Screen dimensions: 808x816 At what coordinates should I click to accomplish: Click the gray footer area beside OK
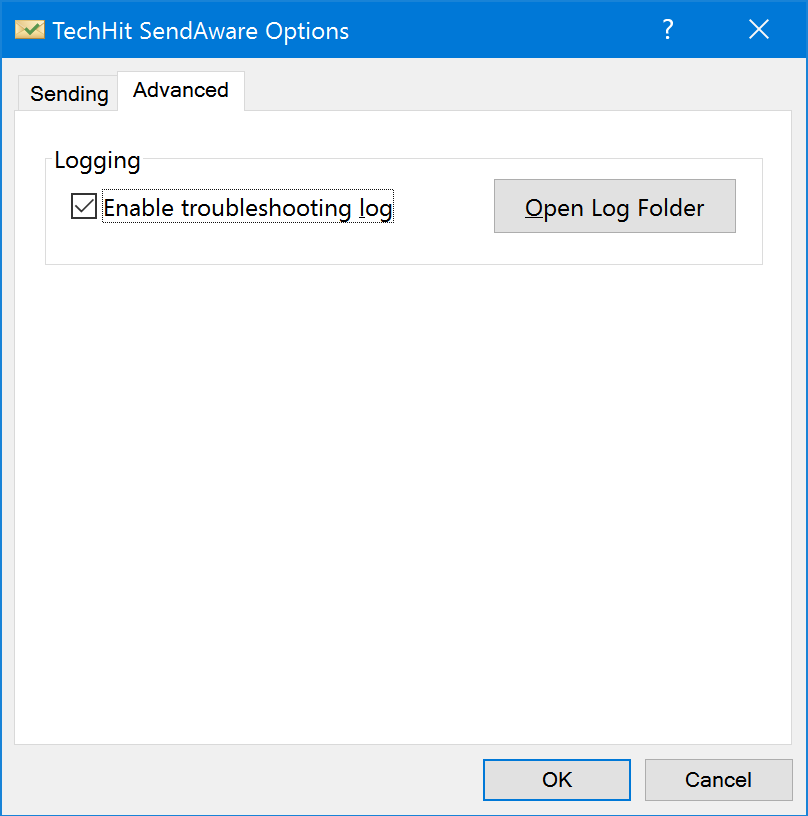coord(245,780)
